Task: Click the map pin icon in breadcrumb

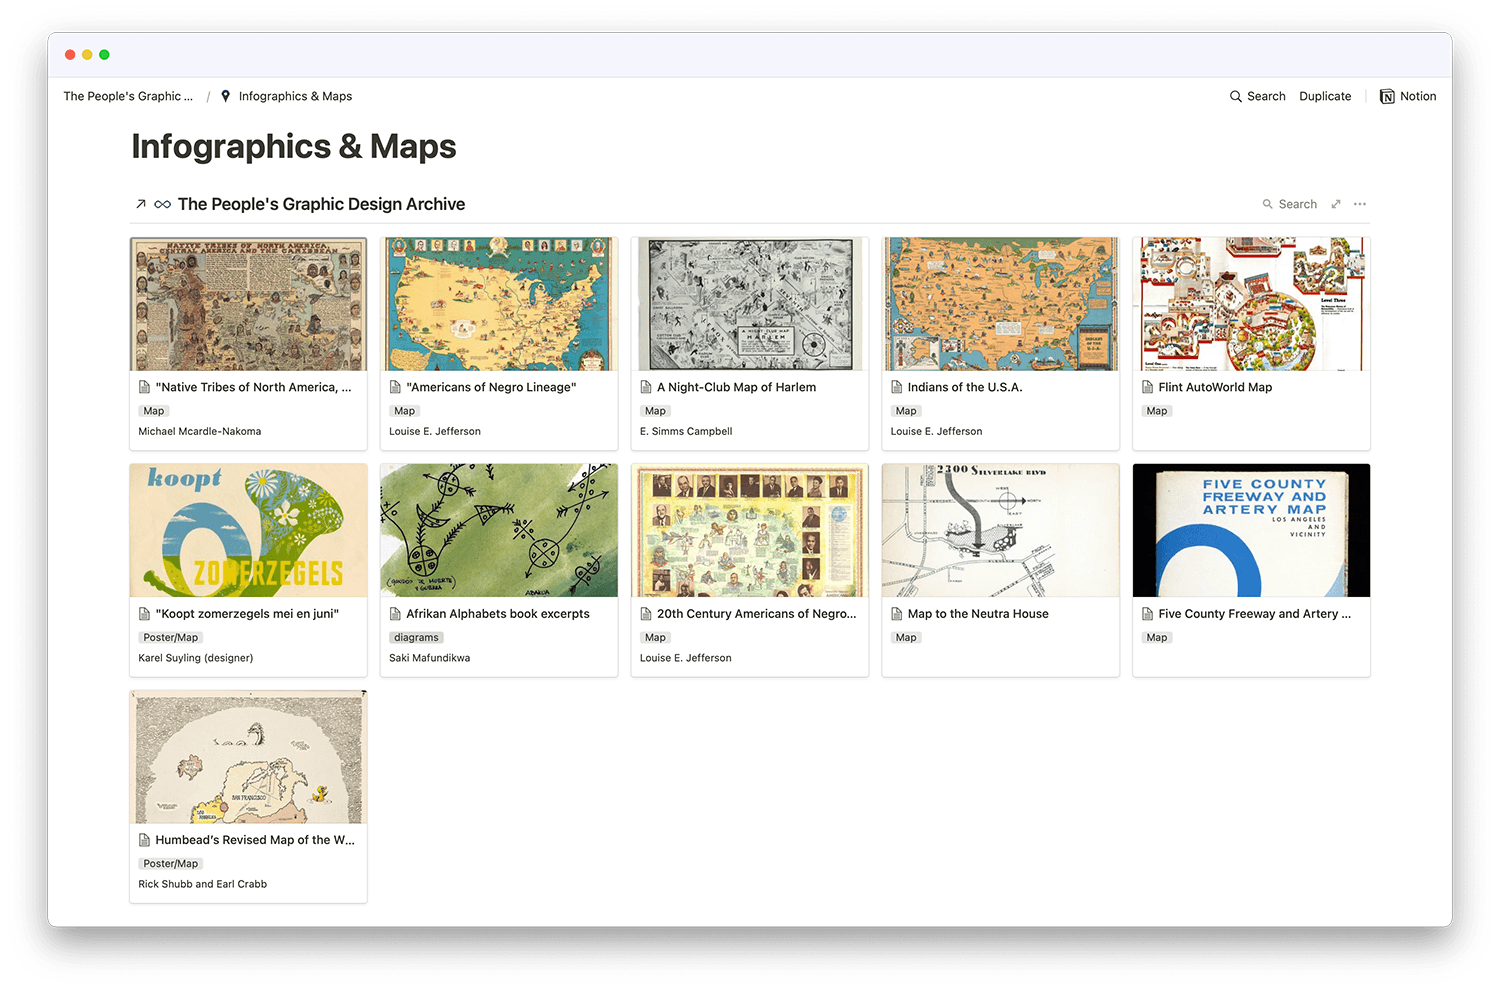Action: tap(225, 96)
